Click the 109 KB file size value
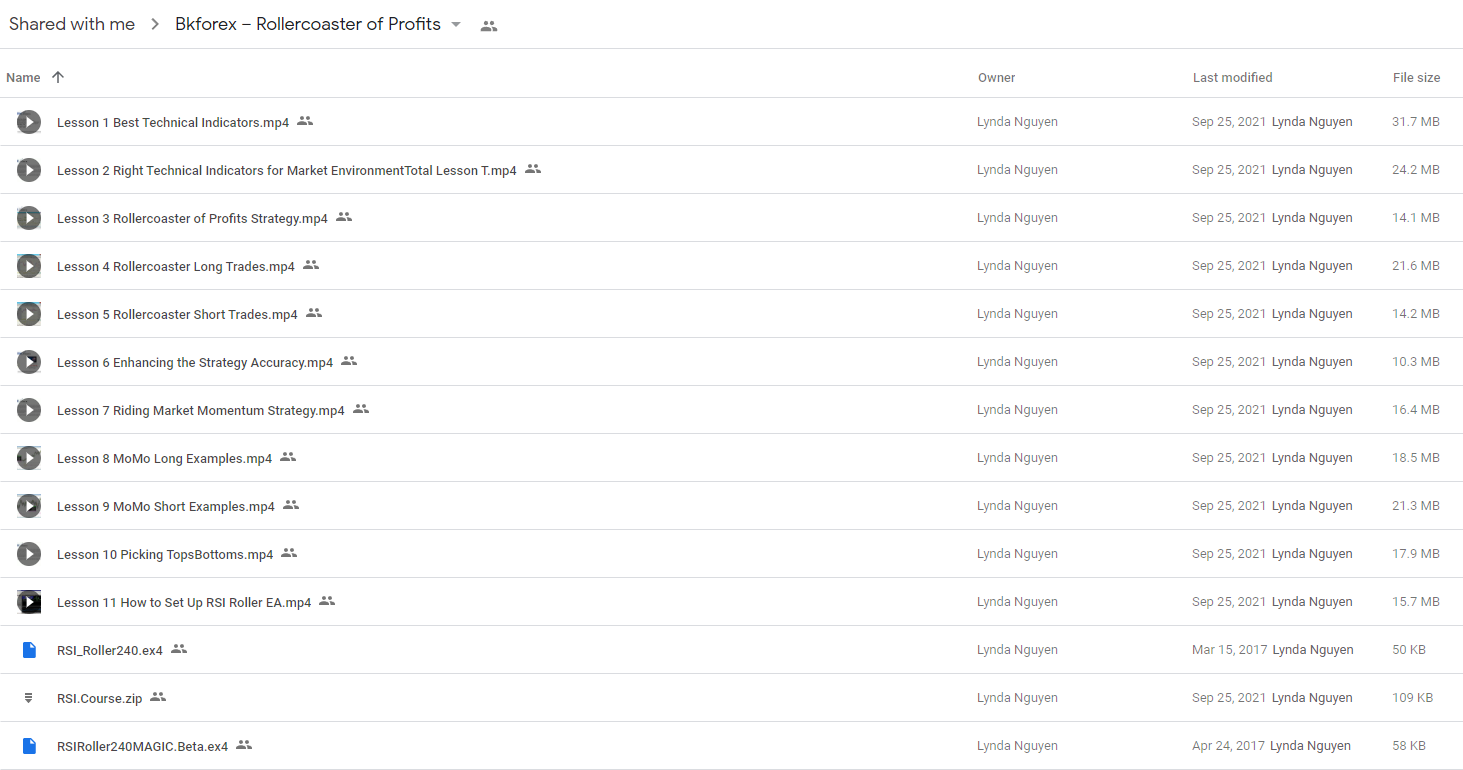Image resolution: width=1463 pixels, height=770 pixels. coord(1412,698)
